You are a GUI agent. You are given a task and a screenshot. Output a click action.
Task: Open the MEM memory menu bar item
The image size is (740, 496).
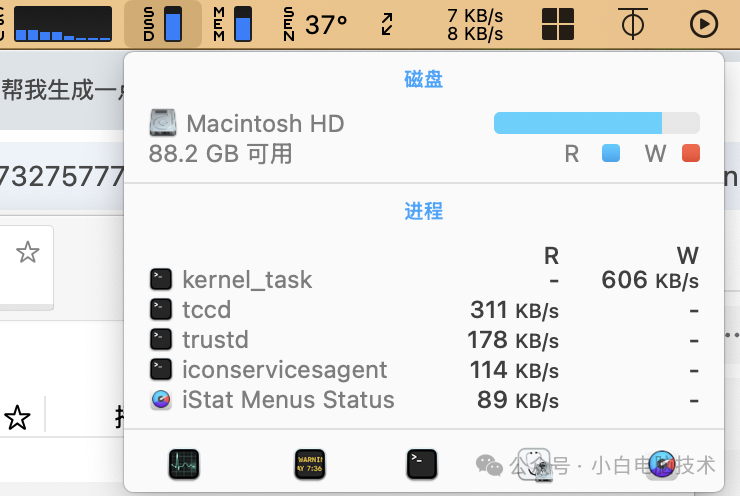click(x=232, y=24)
